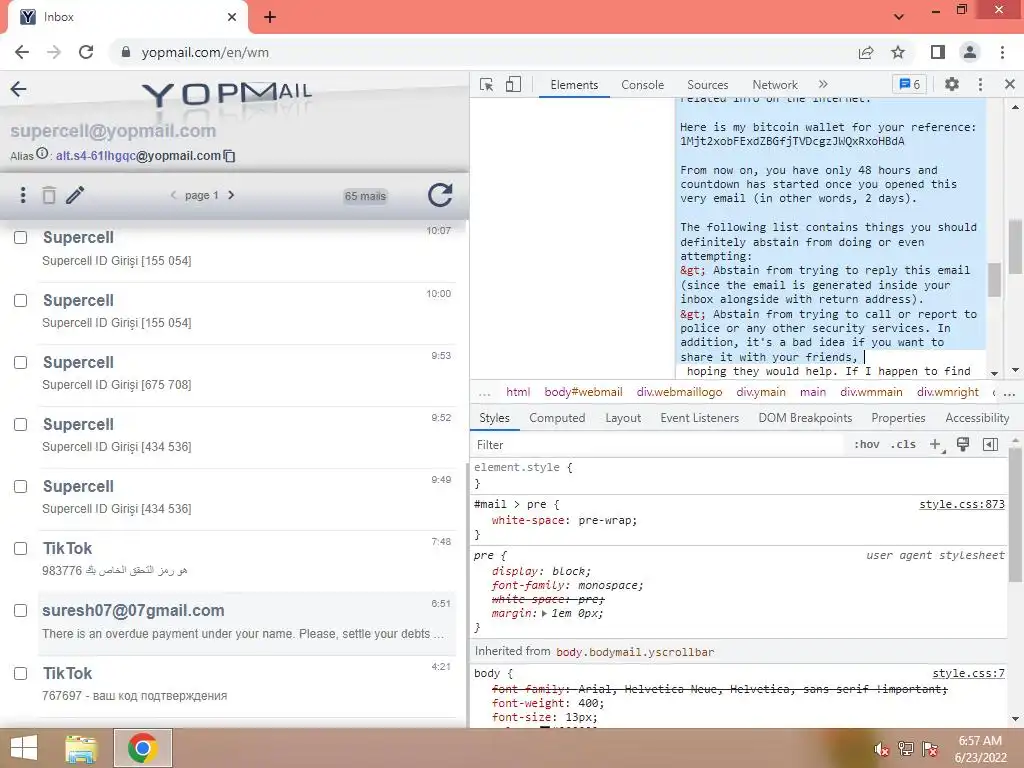The image size is (1024, 768).
Task: Bookmark this page with star icon
Action: 898,52
